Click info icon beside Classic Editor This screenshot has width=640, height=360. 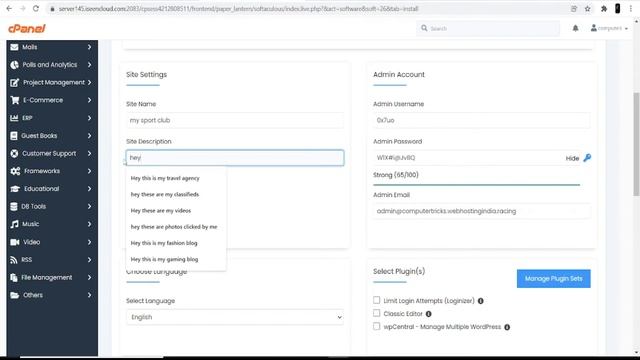[429, 314]
